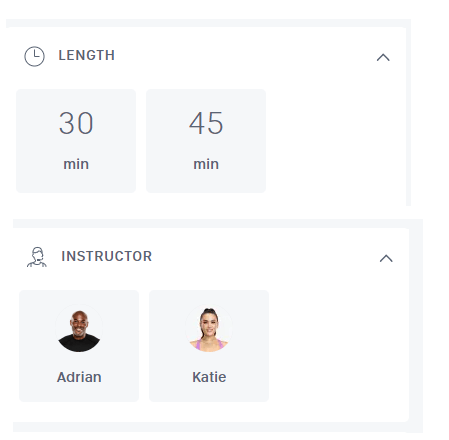Click the instructor headset icon
Screen dimensions: 449x440
tap(37, 257)
